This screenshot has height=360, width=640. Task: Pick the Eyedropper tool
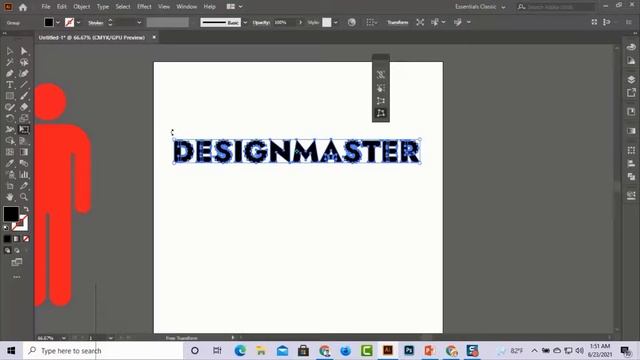coord(9,163)
